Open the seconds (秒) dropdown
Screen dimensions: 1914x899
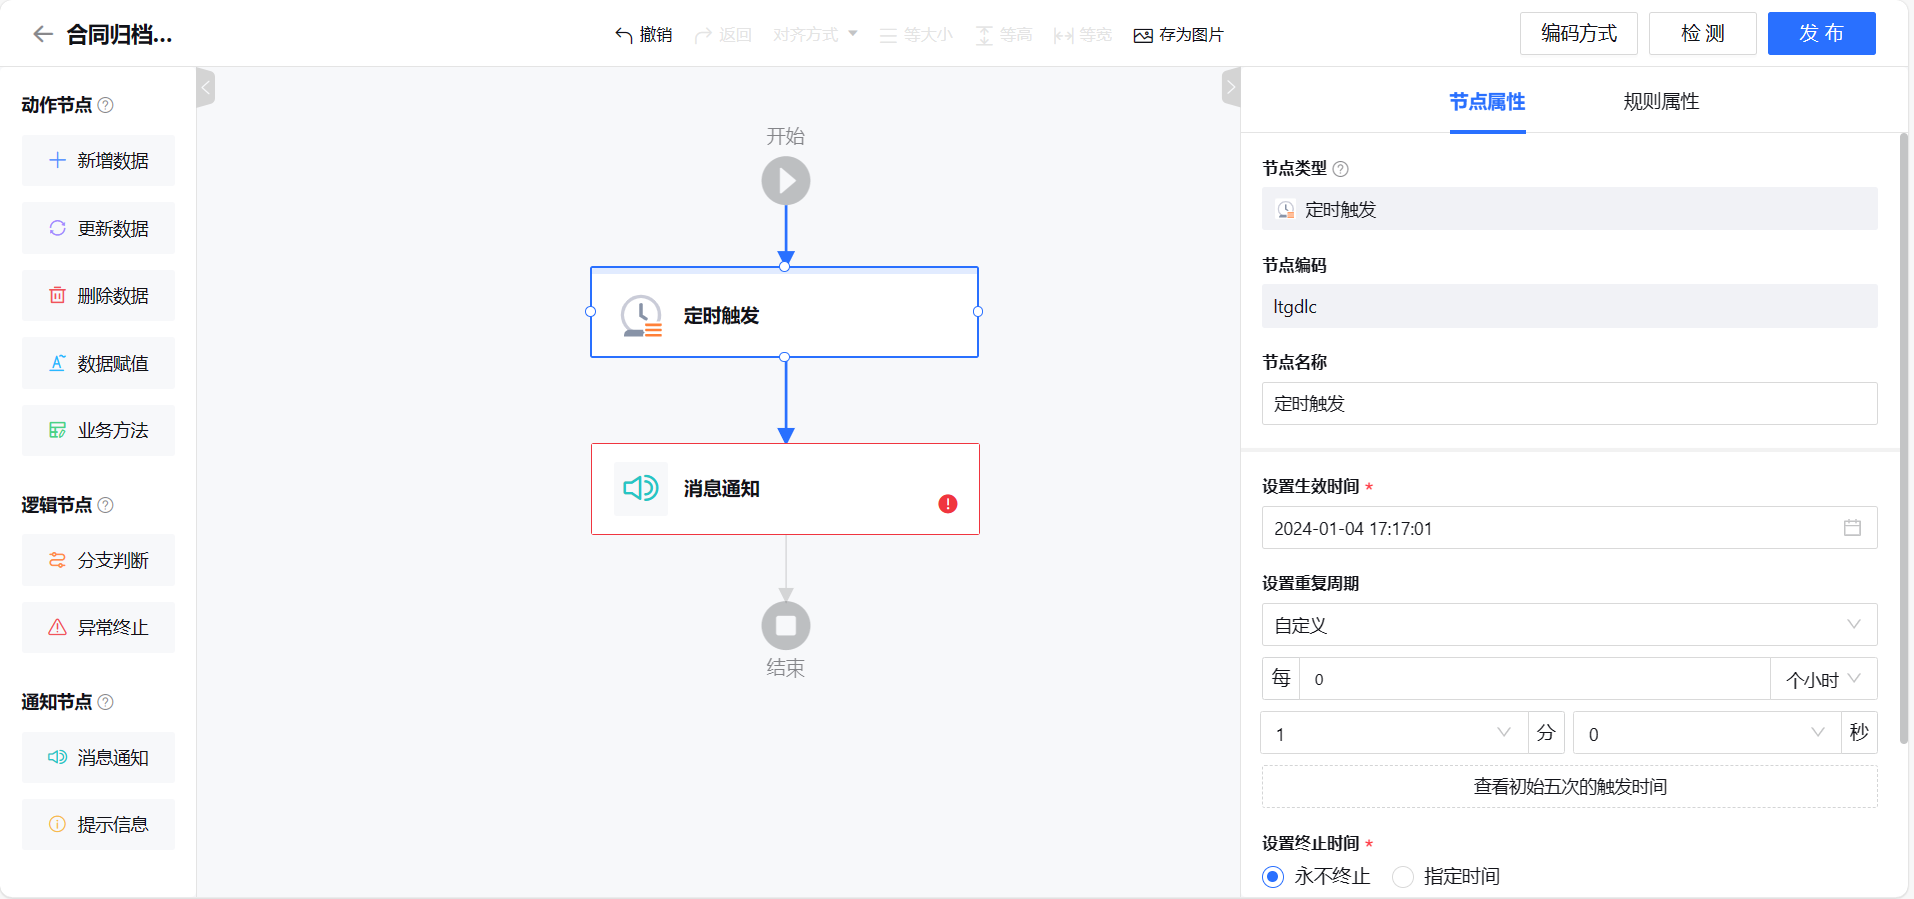pyautogui.click(x=1707, y=733)
